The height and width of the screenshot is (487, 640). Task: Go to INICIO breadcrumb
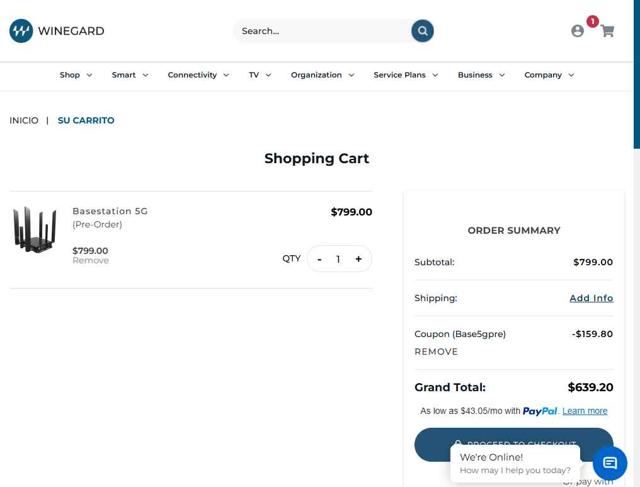(x=24, y=120)
